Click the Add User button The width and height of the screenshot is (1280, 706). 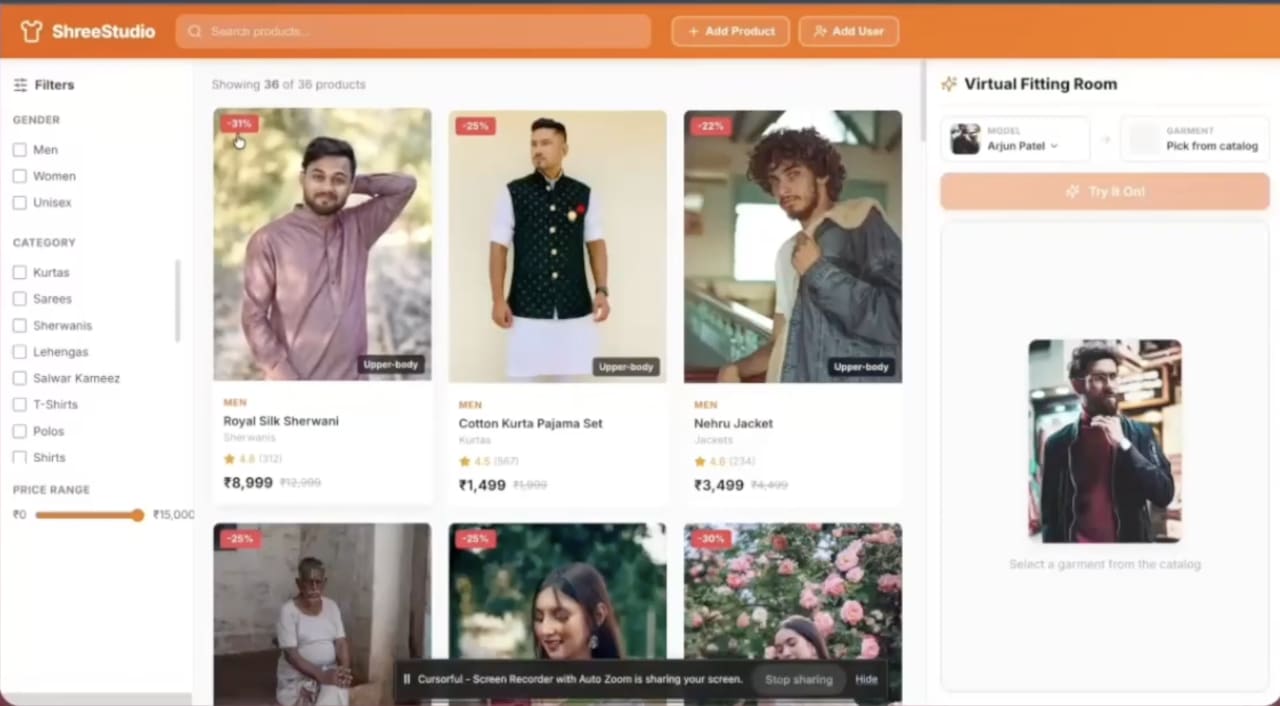[x=848, y=31]
